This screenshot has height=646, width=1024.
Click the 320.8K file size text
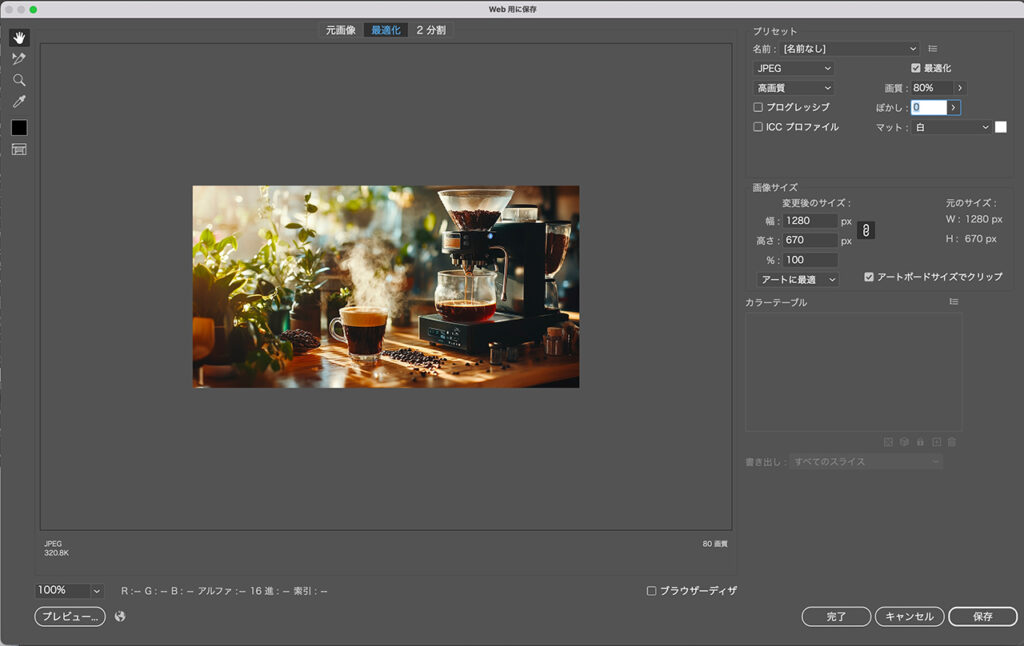click(56, 553)
